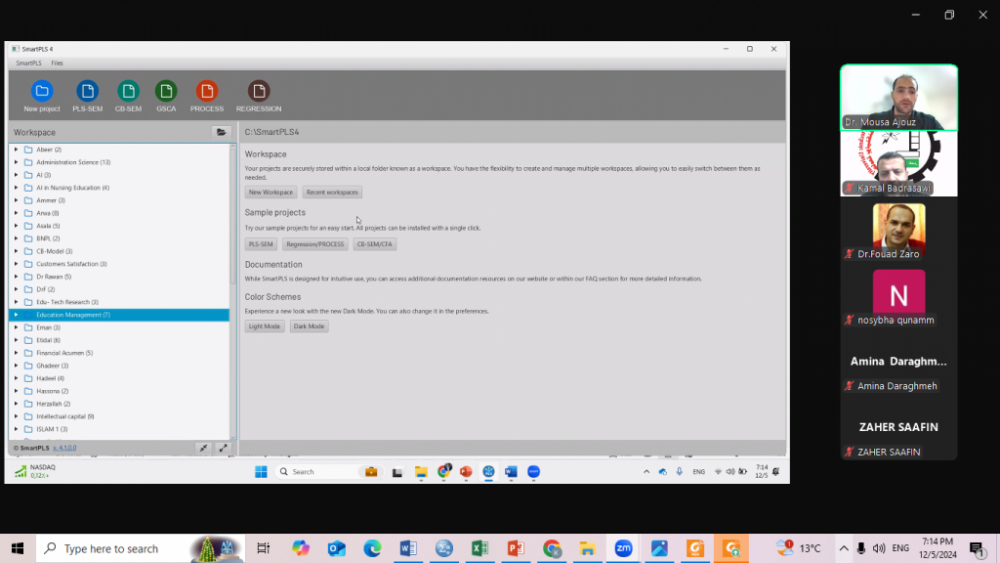
Task: Create a new PLS-SEM model from toolbar
Action: pyautogui.click(x=87, y=96)
